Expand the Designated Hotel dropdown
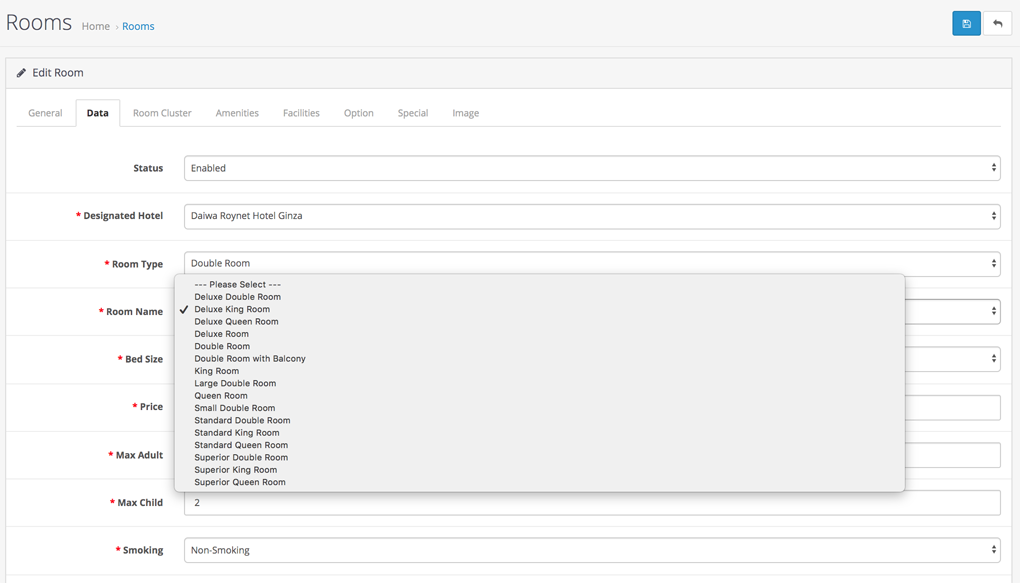1020x583 pixels. 592,216
